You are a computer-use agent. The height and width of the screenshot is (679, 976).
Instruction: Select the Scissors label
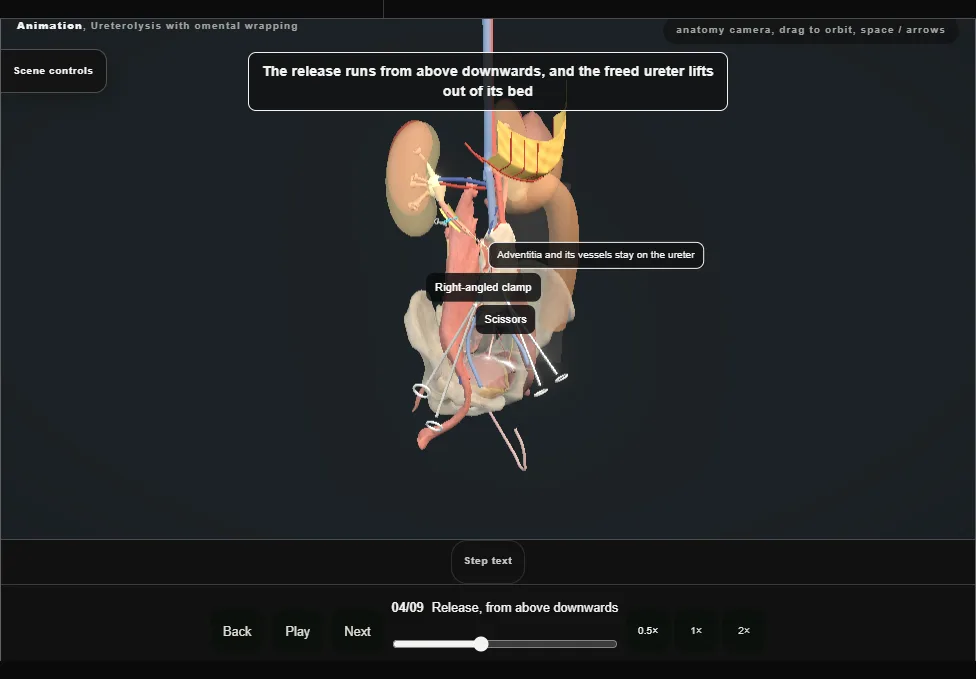coord(505,319)
